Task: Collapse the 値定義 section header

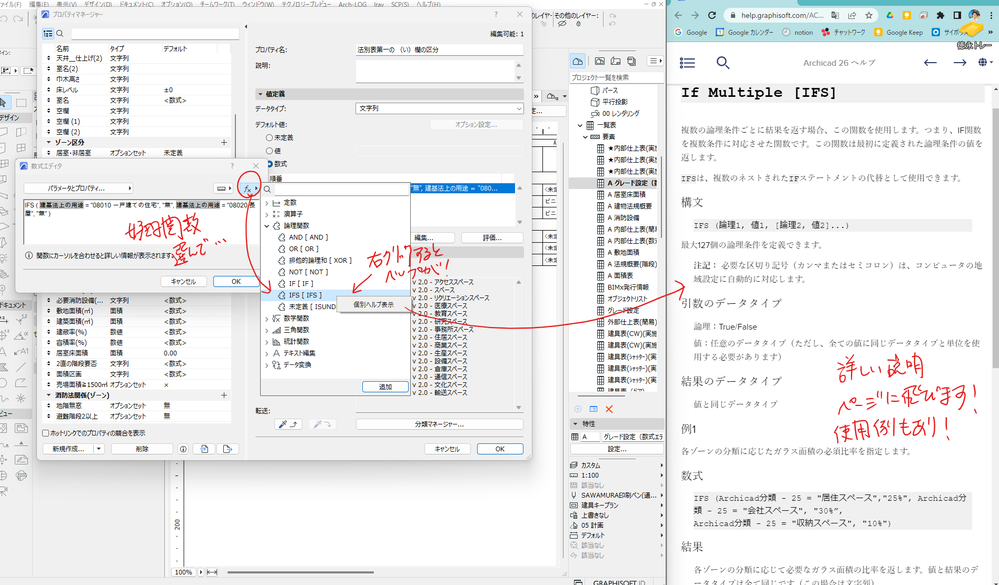Action: (x=260, y=94)
